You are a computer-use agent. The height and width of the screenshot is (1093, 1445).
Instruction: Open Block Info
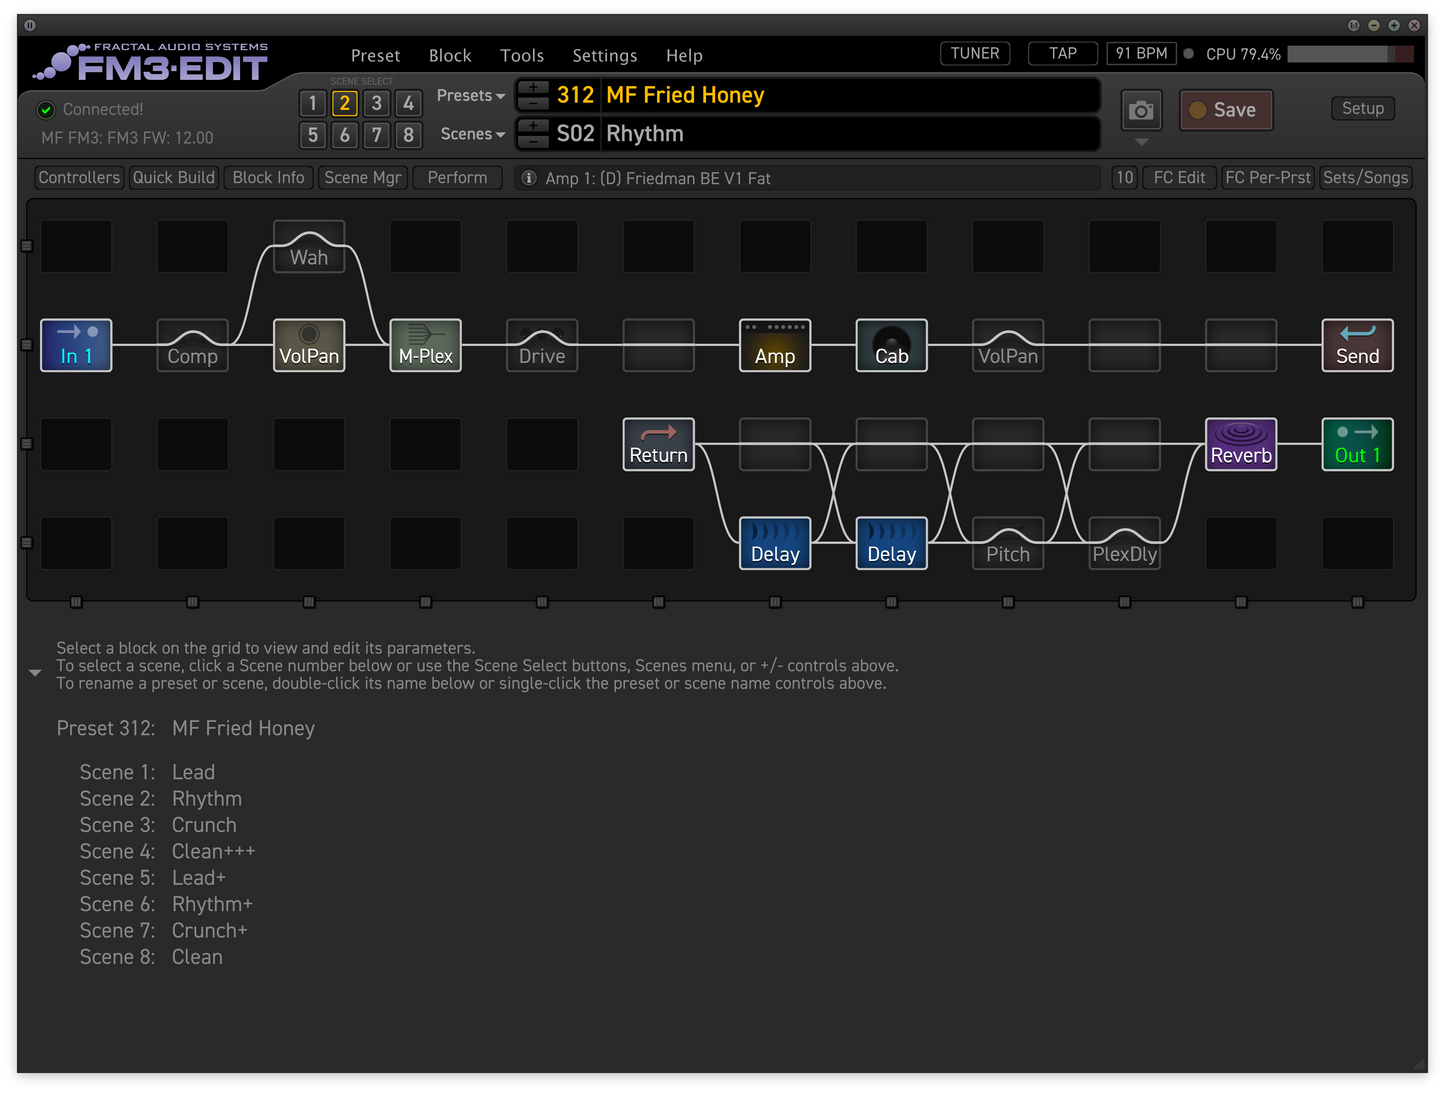click(268, 178)
